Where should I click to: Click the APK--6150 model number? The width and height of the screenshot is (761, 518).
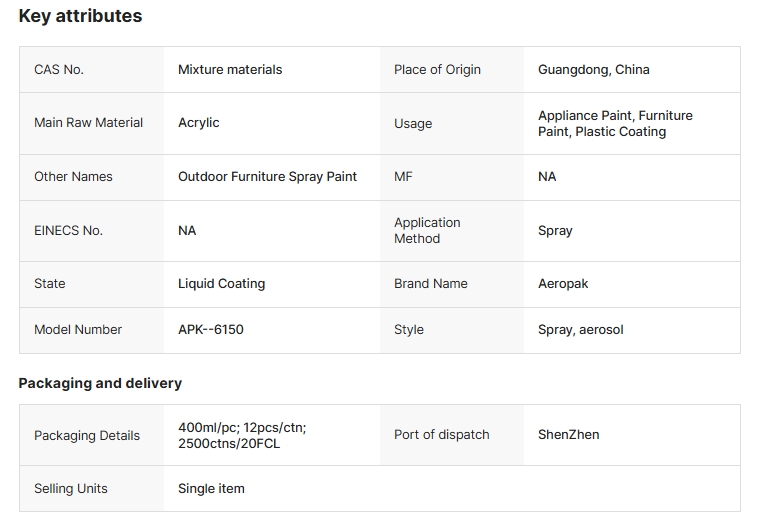point(211,330)
